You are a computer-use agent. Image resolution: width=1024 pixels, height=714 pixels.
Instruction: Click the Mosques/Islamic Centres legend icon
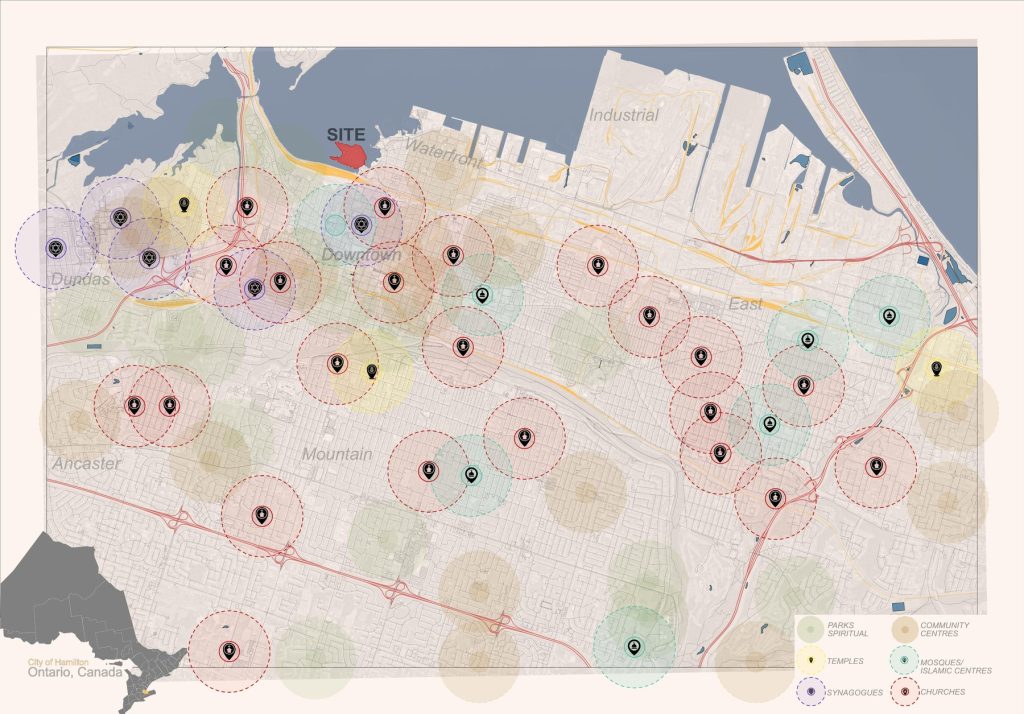(904, 661)
